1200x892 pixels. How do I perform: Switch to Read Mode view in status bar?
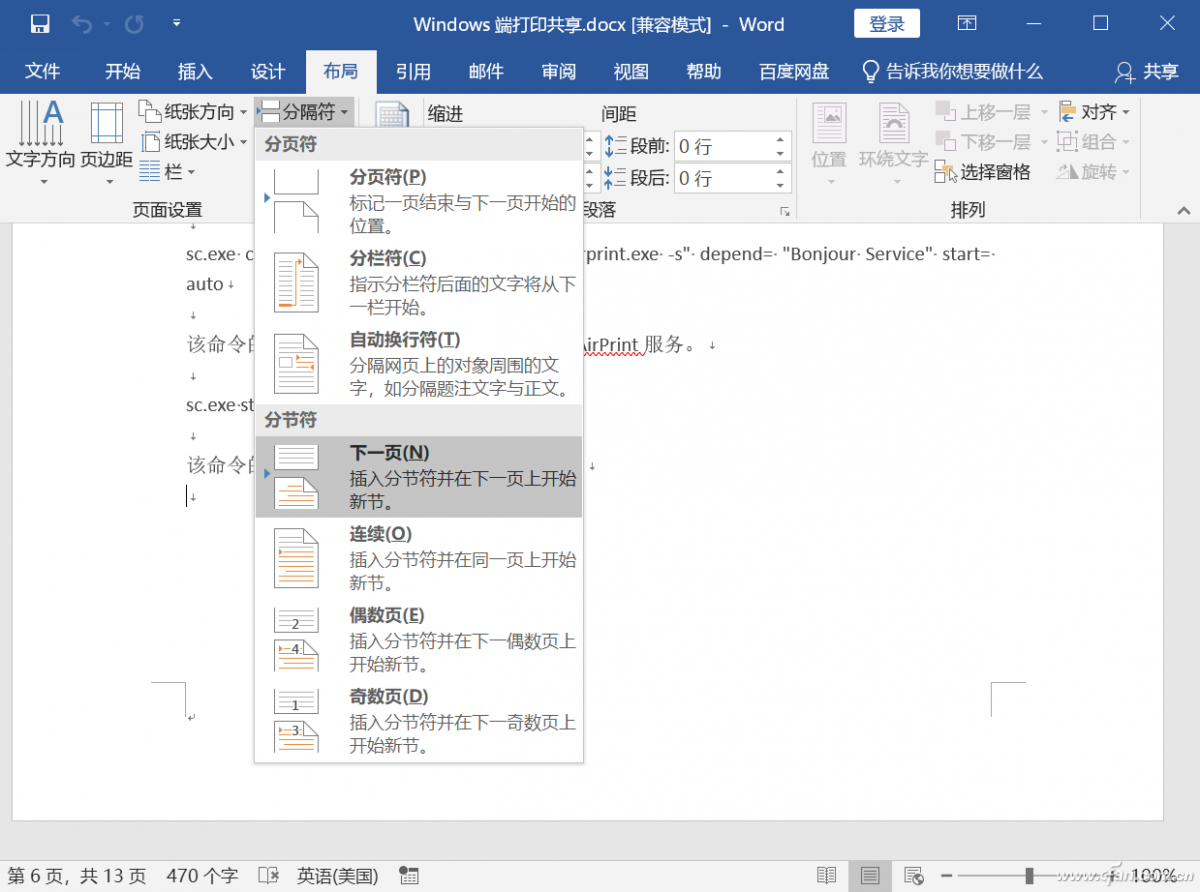[x=826, y=876]
